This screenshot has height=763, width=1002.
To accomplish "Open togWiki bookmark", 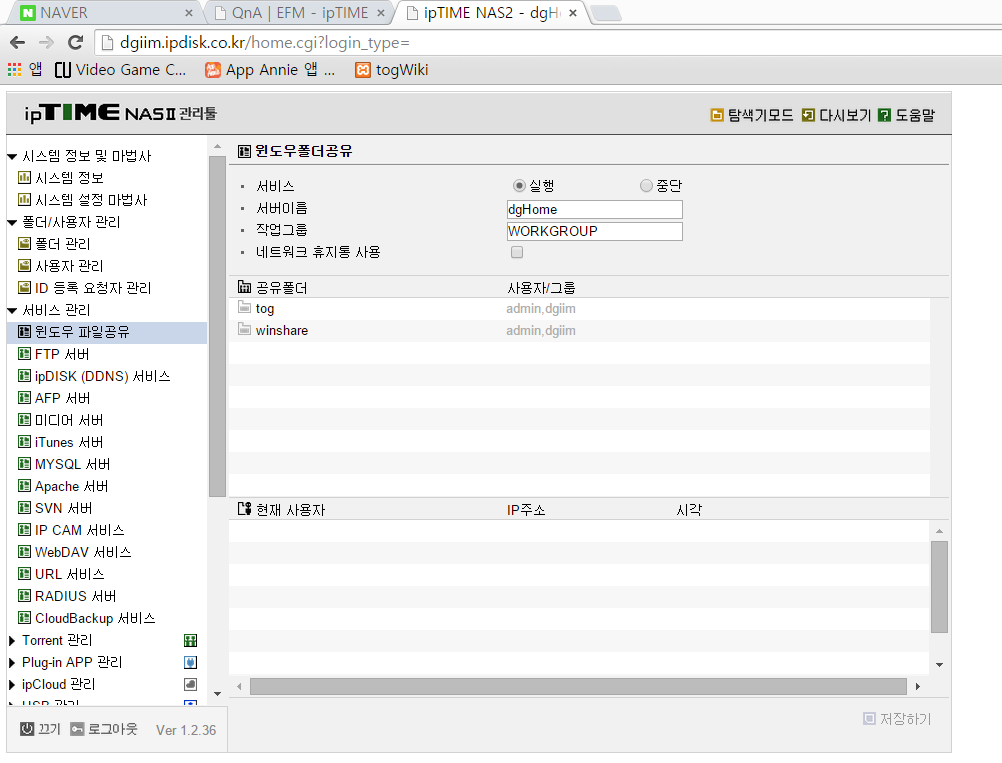I will point(392,70).
